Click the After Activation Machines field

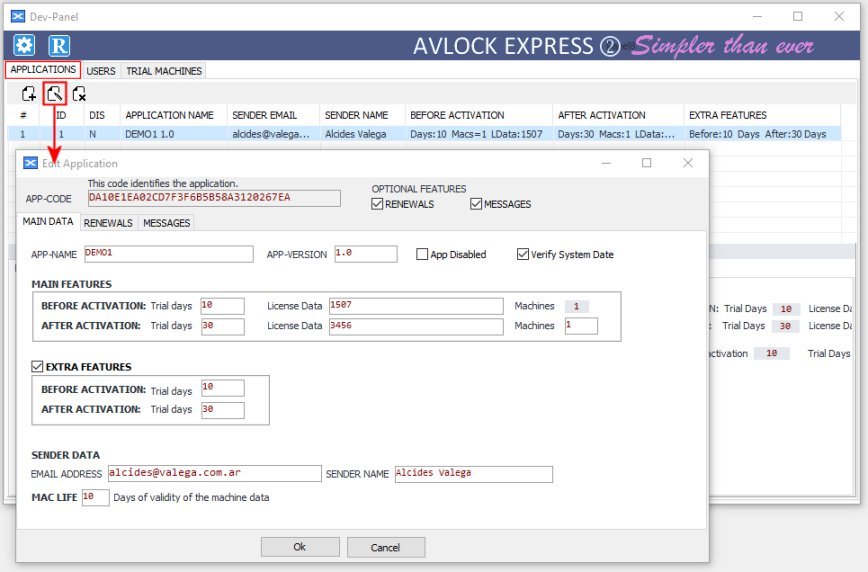click(x=581, y=326)
